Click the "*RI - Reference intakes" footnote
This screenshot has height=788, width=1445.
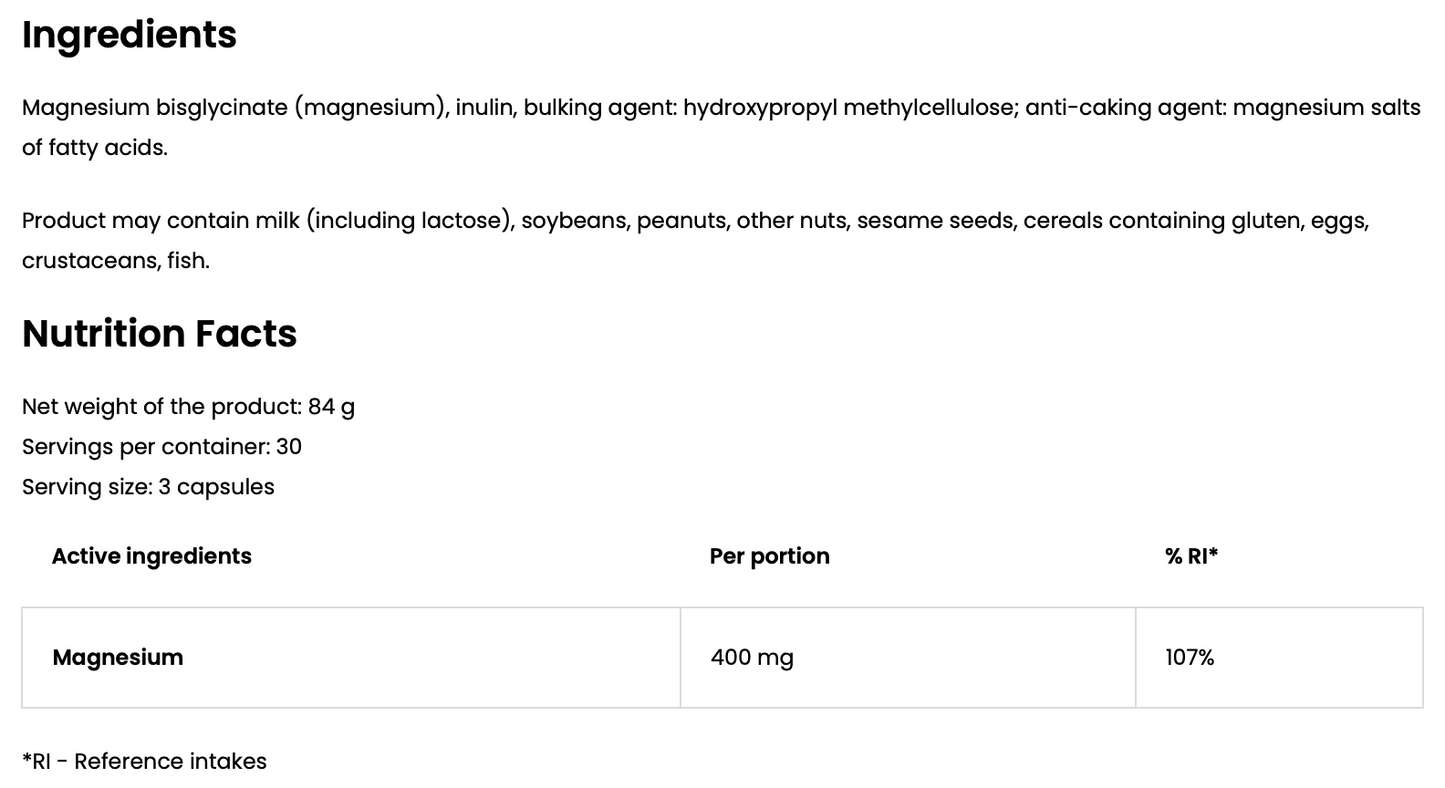pos(144,762)
